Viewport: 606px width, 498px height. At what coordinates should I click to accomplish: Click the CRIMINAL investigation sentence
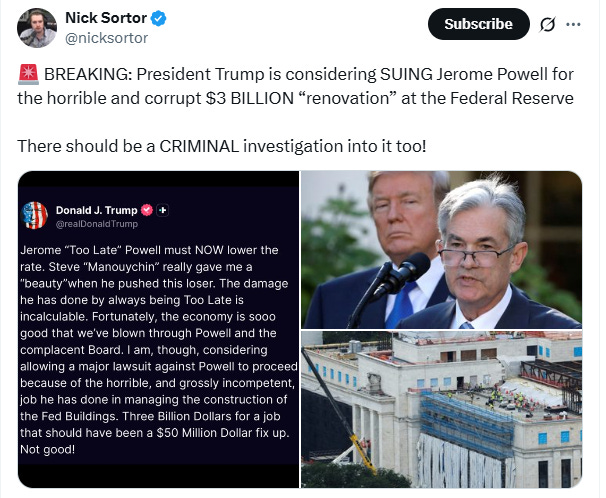point(222,146)
